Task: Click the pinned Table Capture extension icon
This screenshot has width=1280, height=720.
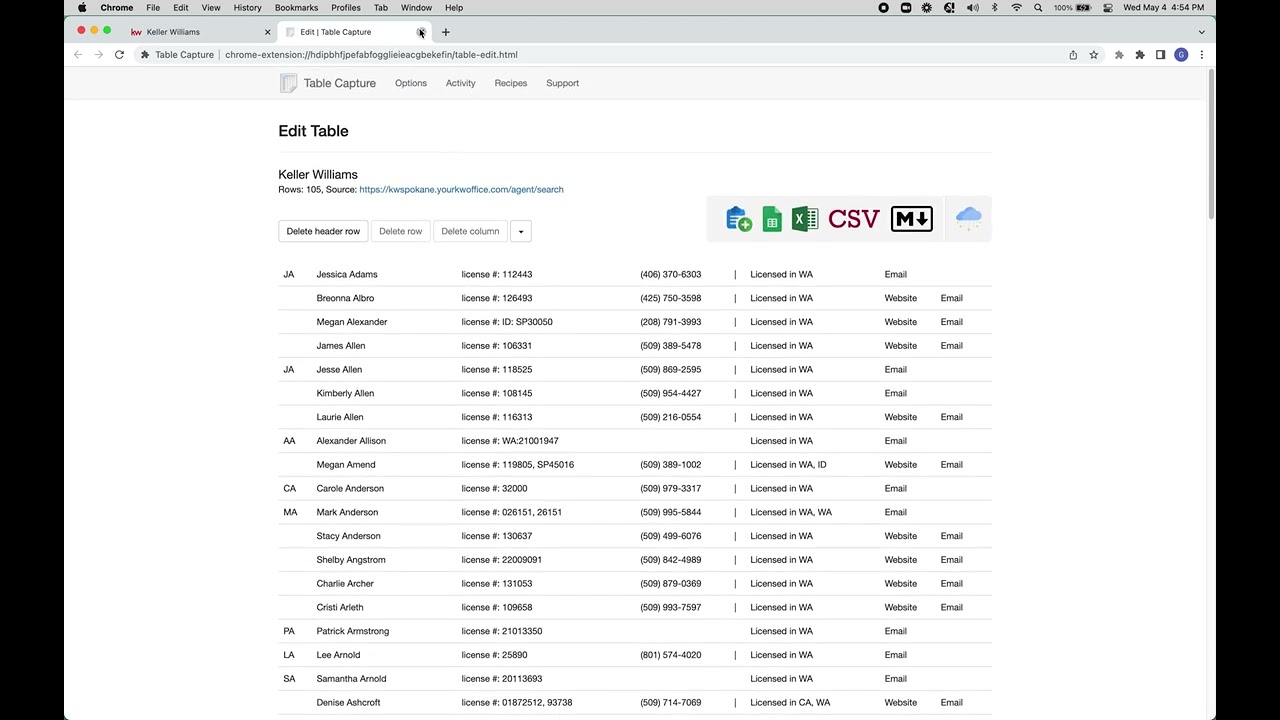Action: click(1119, 55)
